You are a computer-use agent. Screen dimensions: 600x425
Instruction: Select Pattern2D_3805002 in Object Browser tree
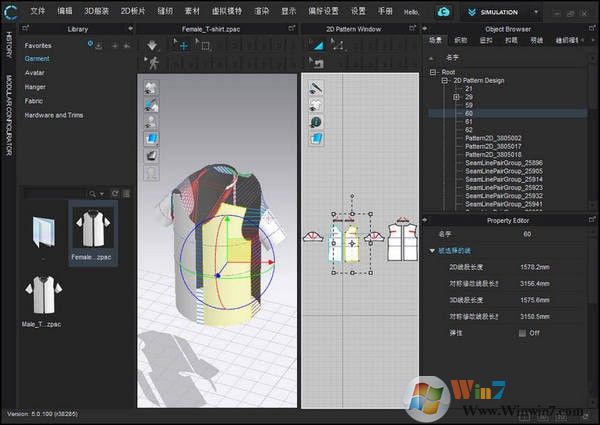(x=492, y=138)
